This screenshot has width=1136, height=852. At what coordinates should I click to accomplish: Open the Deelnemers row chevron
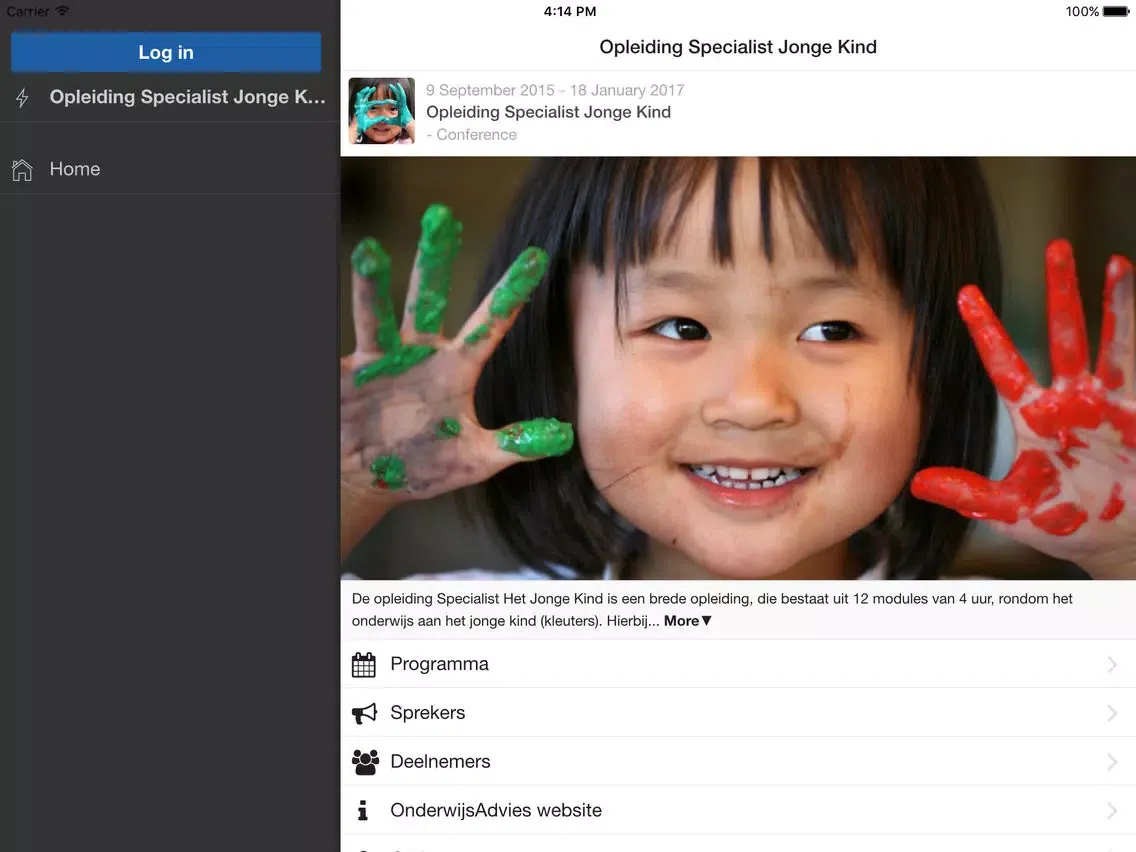[1111, 762]
